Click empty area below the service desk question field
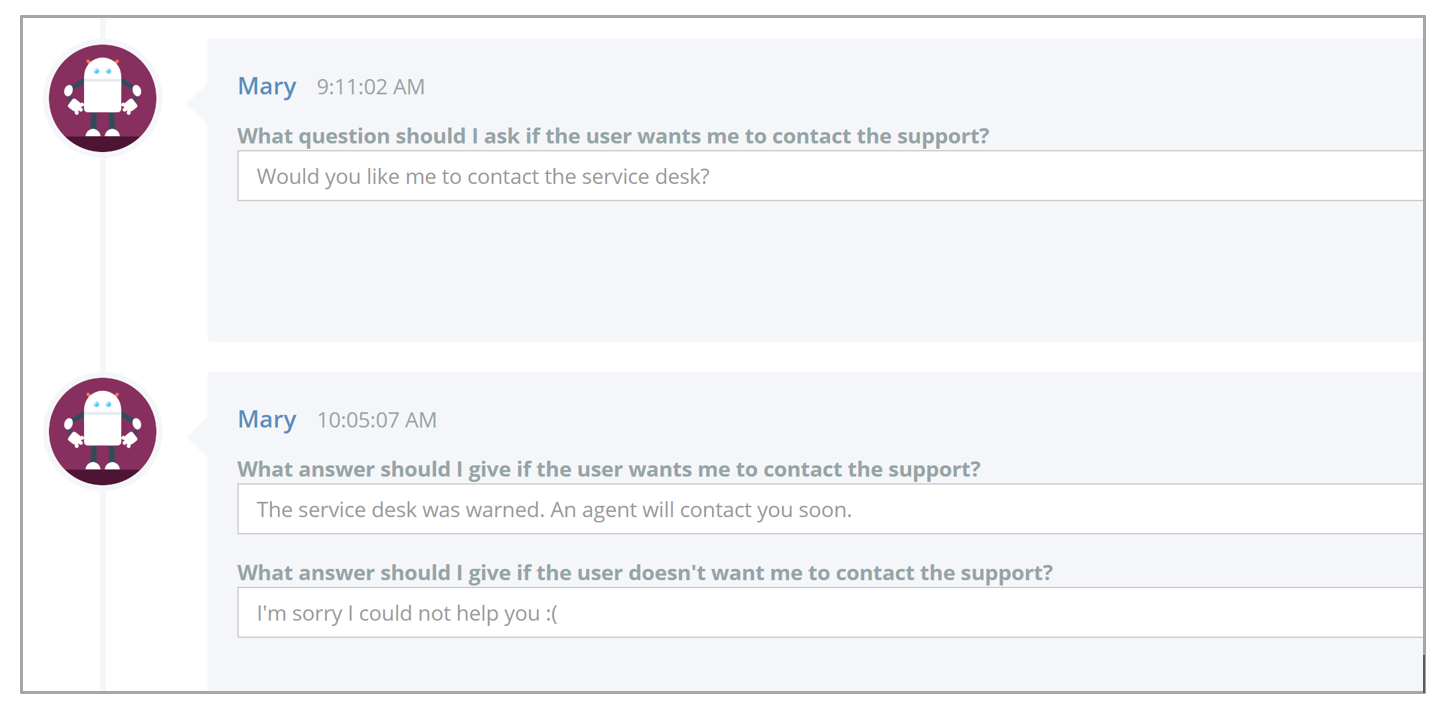1450x710 pixels. [815, 270]
